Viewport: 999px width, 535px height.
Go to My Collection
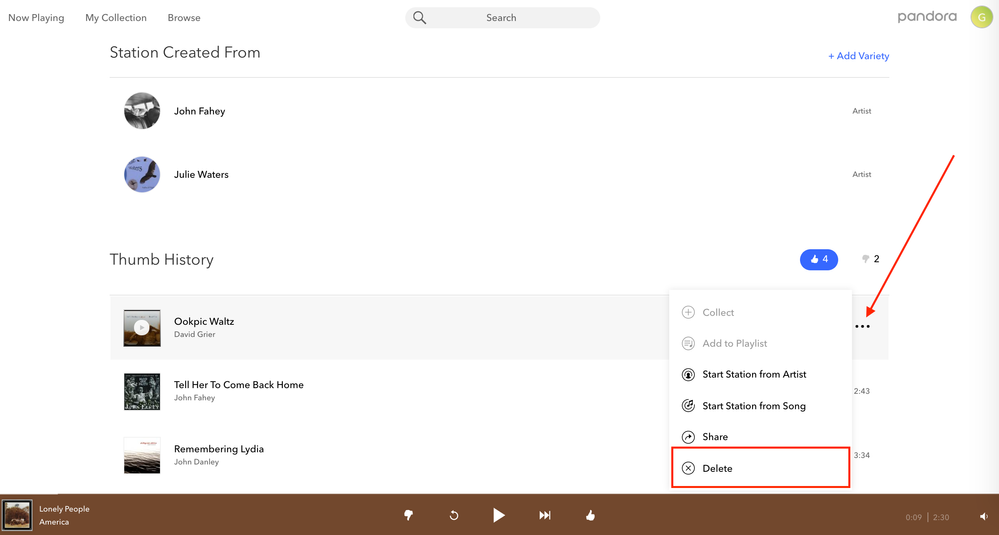(x=116, y=18)
